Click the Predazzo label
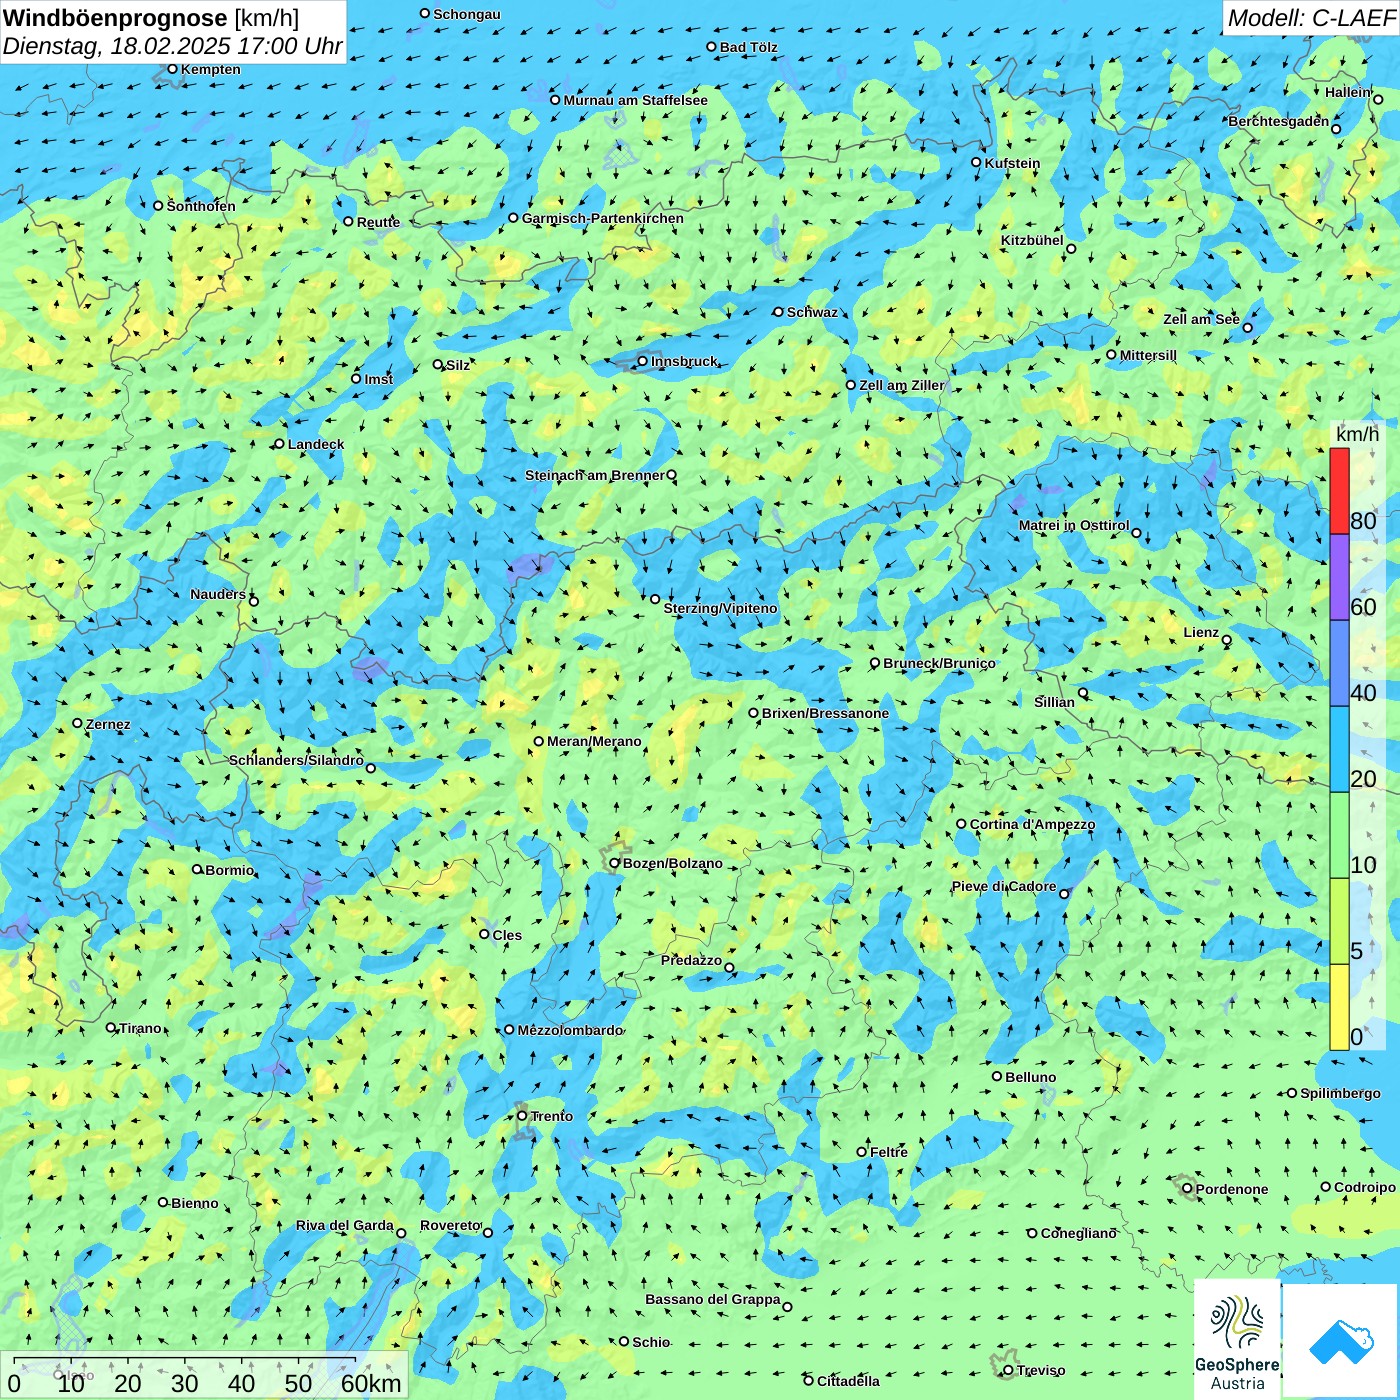Image resolution: width=1400 pixels, height=1400 pixels. 691,960
